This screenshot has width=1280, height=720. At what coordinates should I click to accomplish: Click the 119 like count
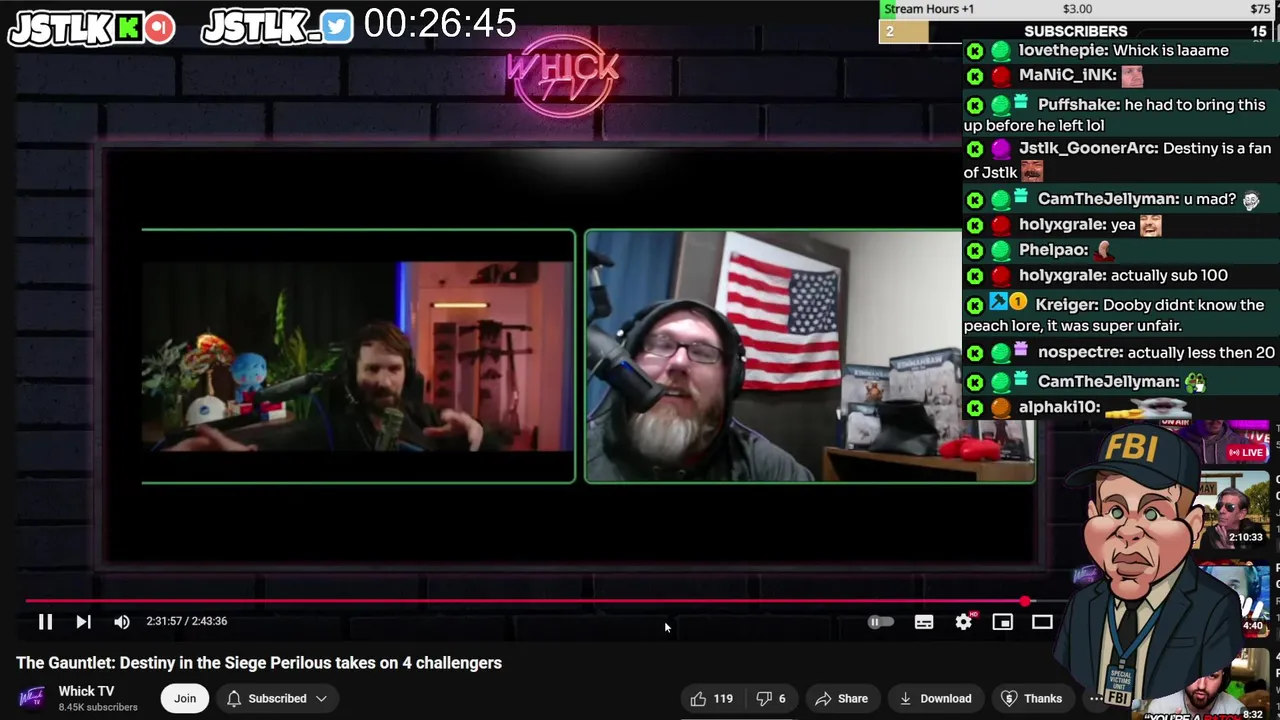(723, 699)
